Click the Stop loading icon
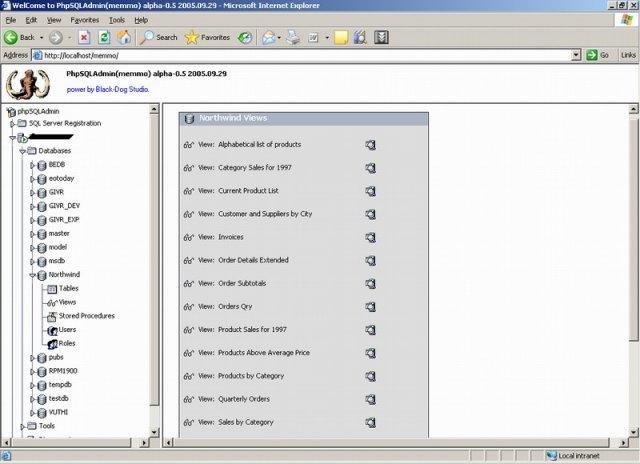Image resolution: width=640 pixels, height=464 pixels. (84, 38)
